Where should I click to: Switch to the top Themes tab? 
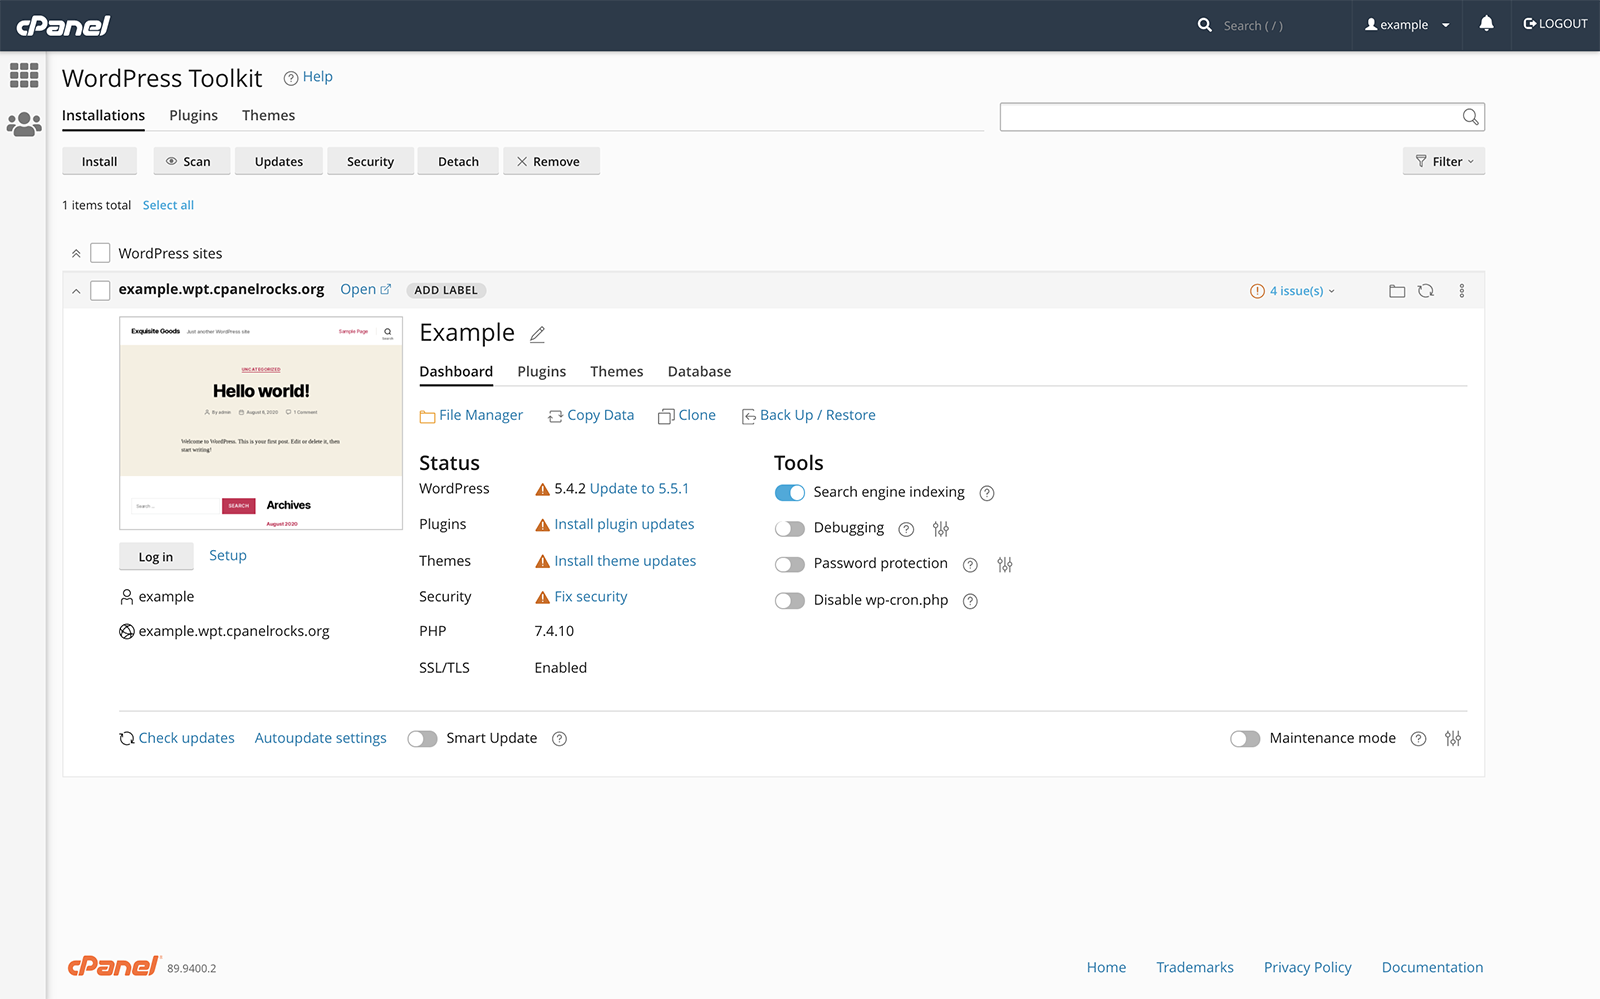[268, 116]
